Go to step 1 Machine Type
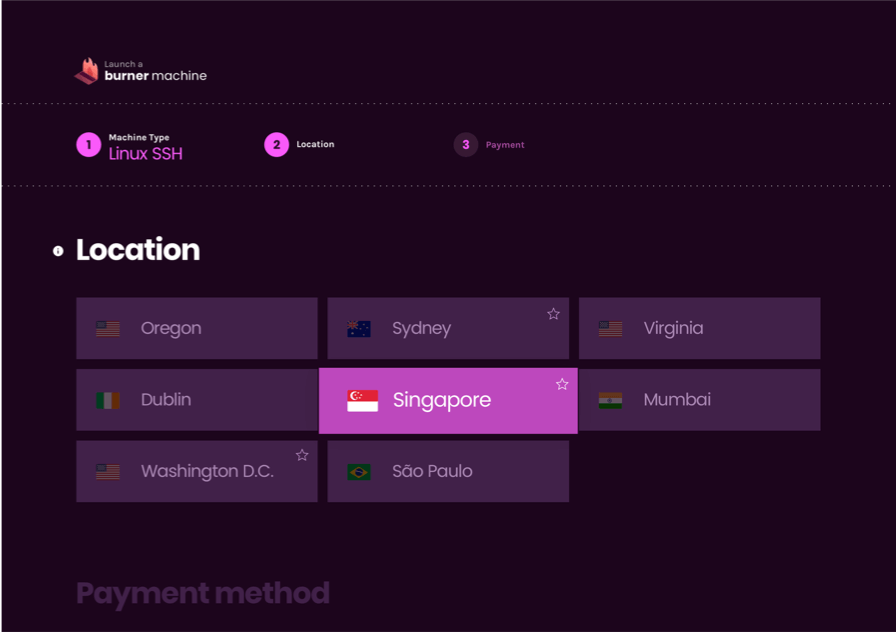This screenshot has height=632, width=896. coord(89,145)
